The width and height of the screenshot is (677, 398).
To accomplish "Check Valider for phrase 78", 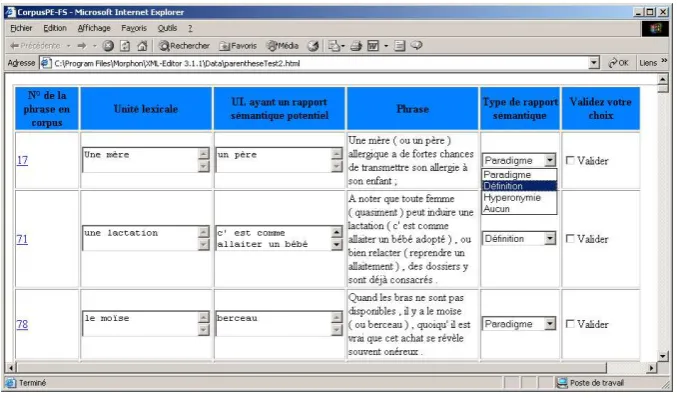I will click(x=570, y=324).
